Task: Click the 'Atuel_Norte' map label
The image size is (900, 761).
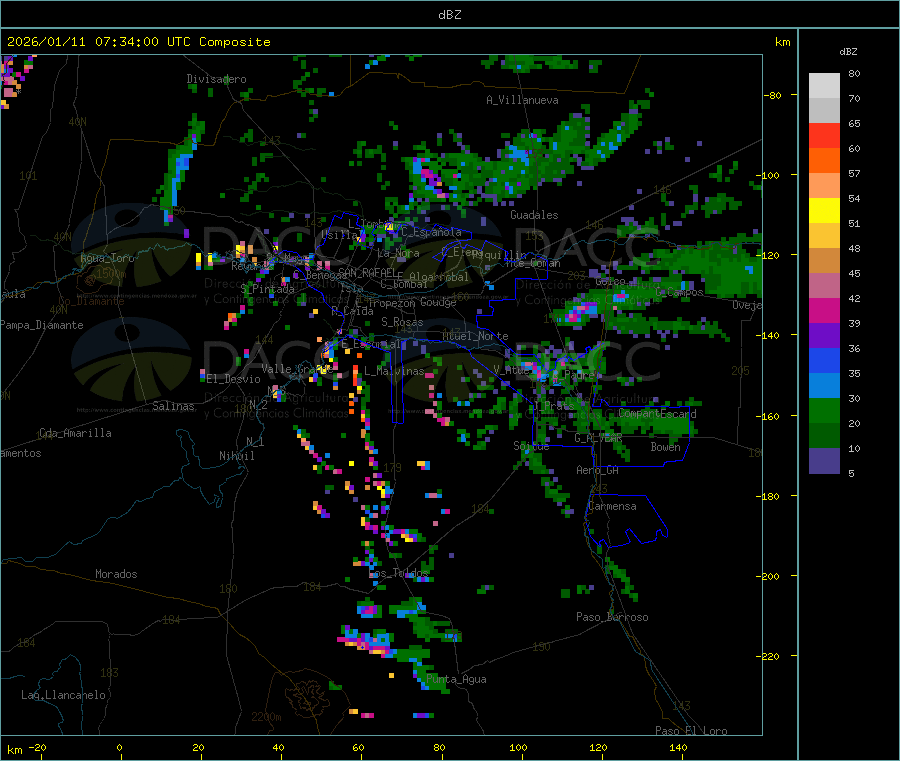Action: click(x=475, y=336)
